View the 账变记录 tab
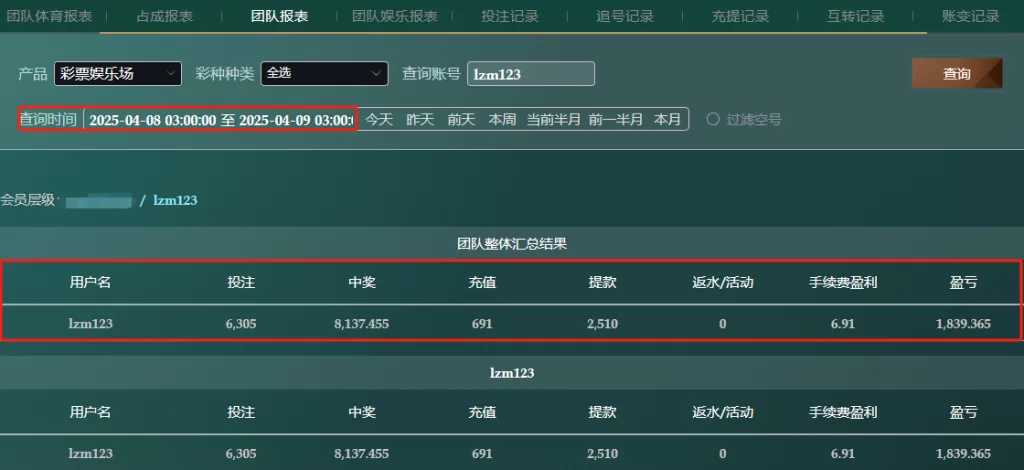1024x470 pixels. click(x=970, y=16)
